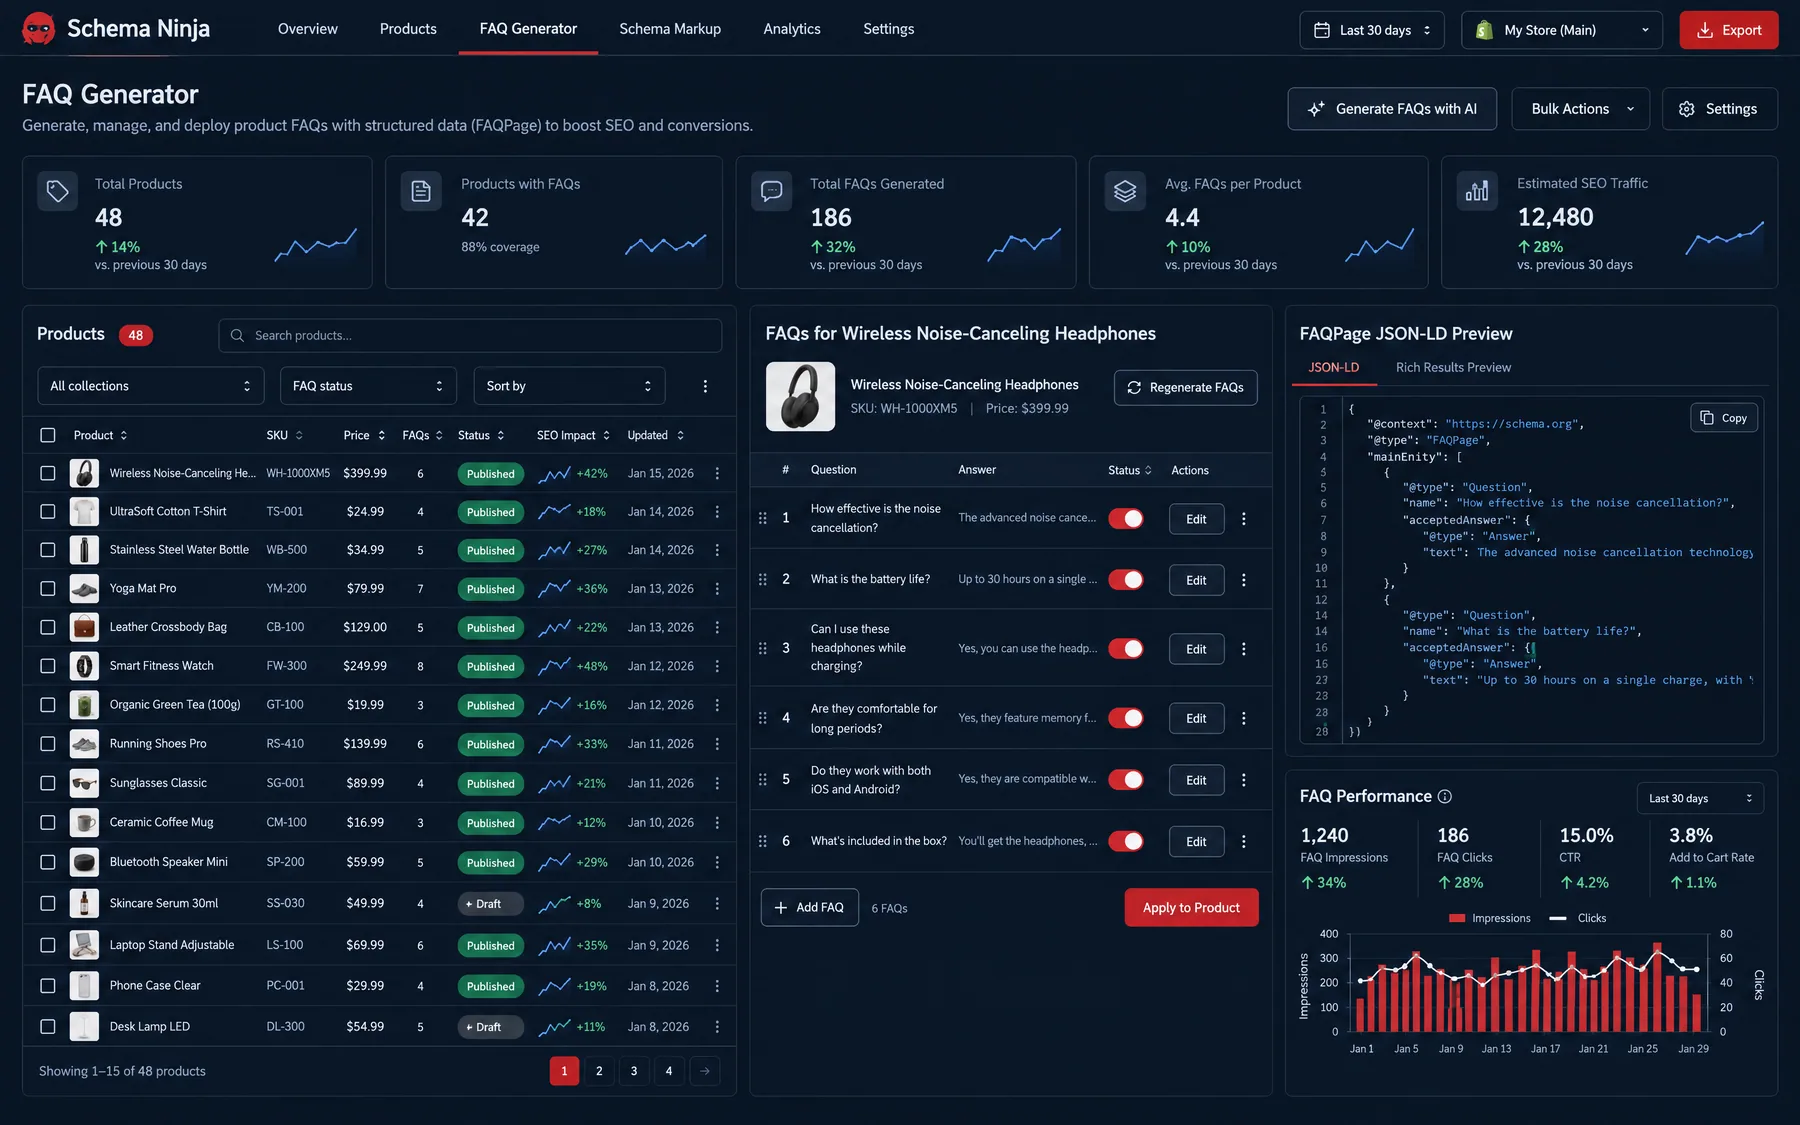Image resolution: width=1800 pixels, height=1125 pixels.
Task: Open the Sort by dropdown
Action: [x=569, y=386]
